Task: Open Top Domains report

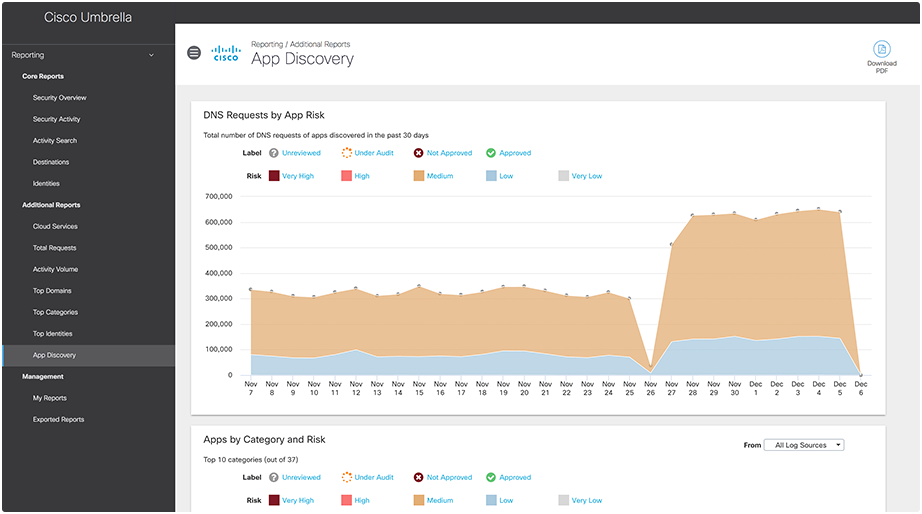Action: 52,291
